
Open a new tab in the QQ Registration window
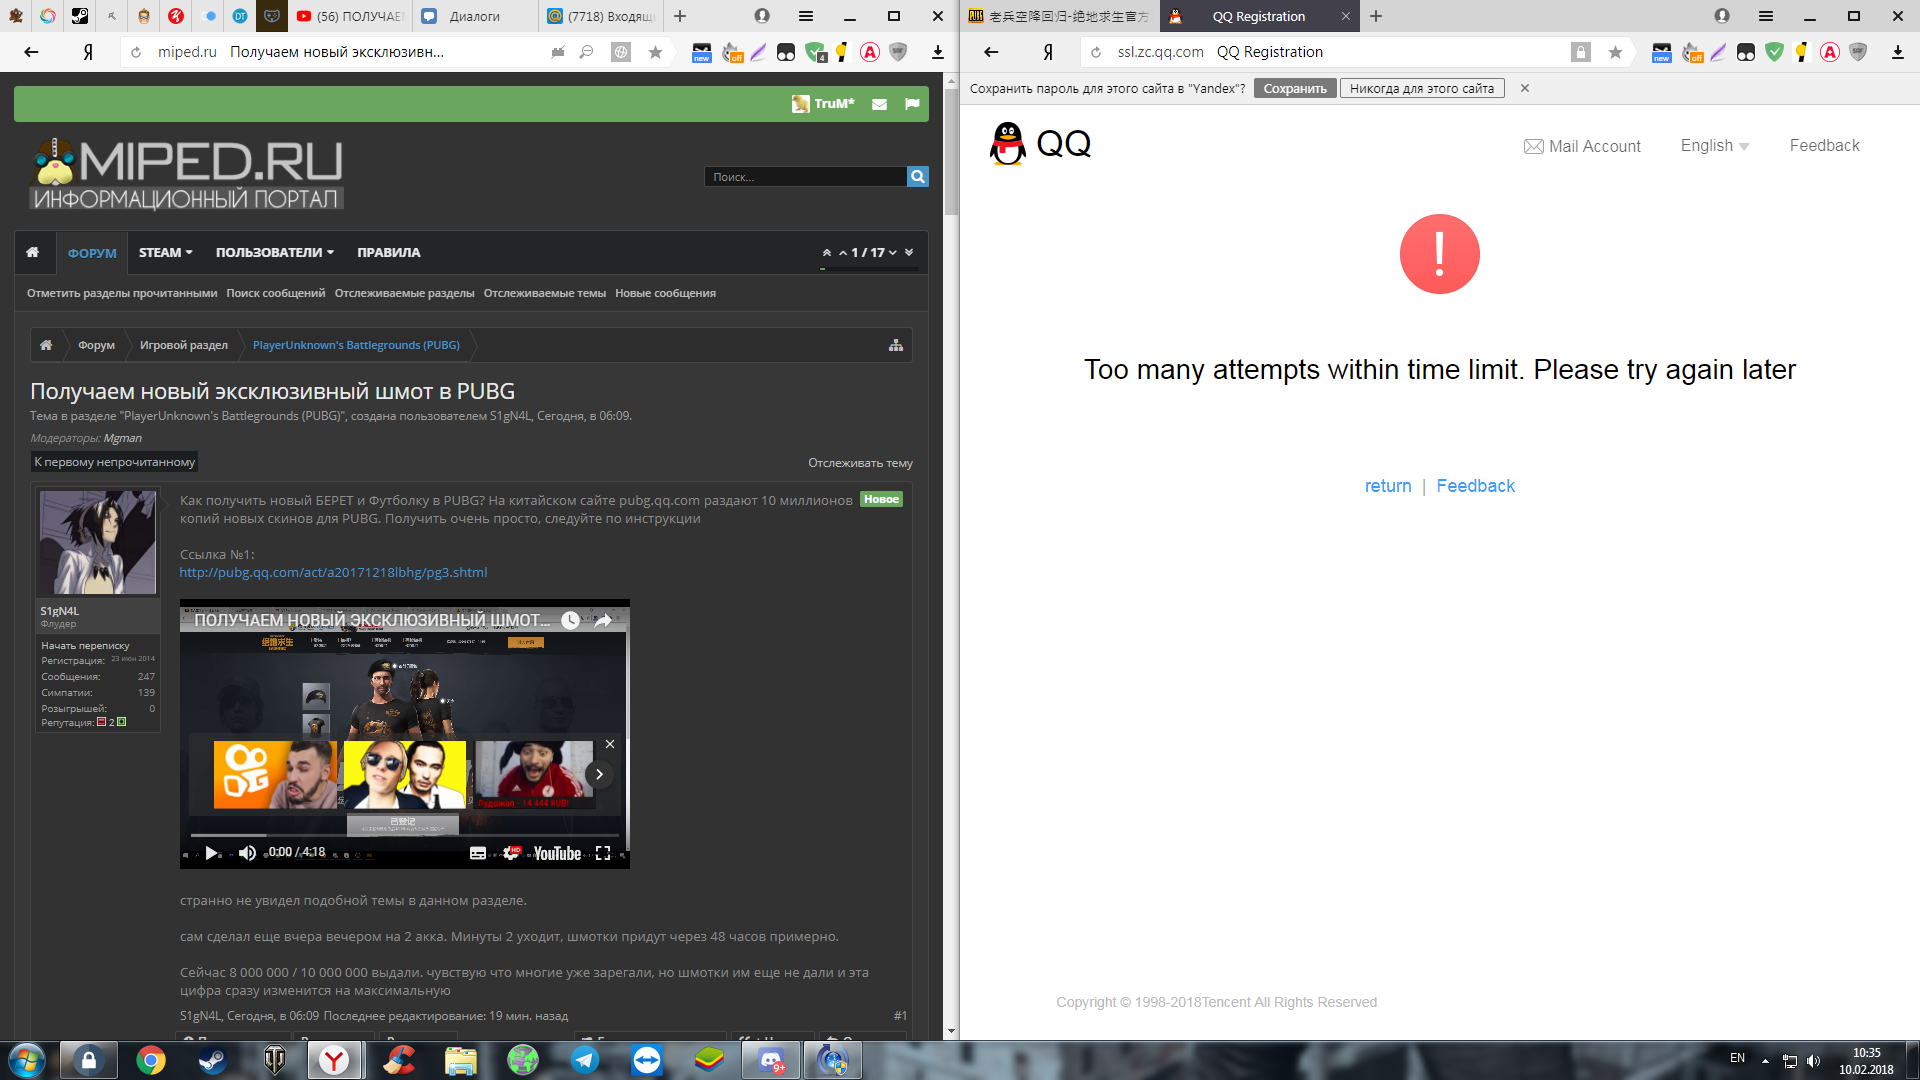click(x=1376, y=16)
